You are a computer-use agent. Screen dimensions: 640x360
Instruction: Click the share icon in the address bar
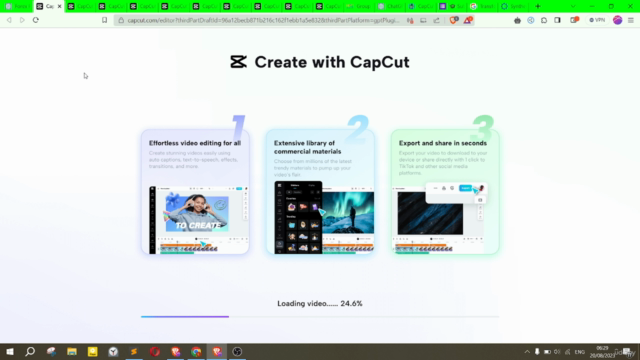click(x=436, y=20)
